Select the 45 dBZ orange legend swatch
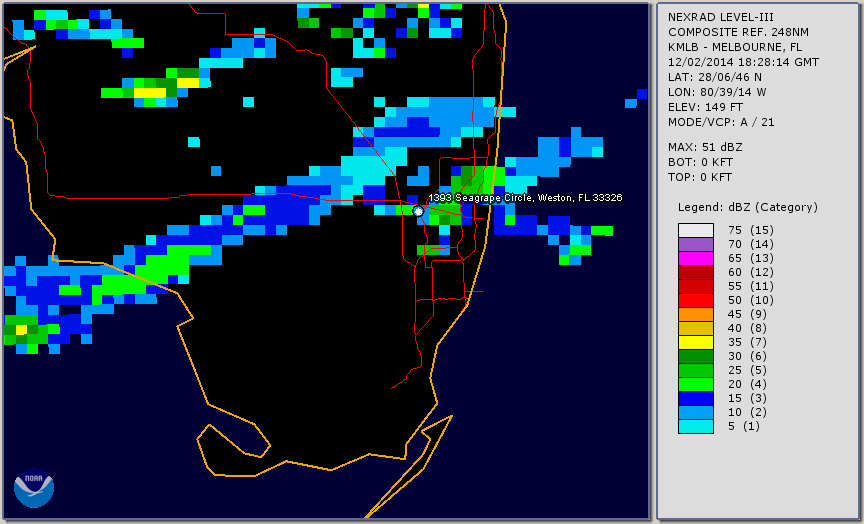864x524 pixels. (x=696, y=315)
